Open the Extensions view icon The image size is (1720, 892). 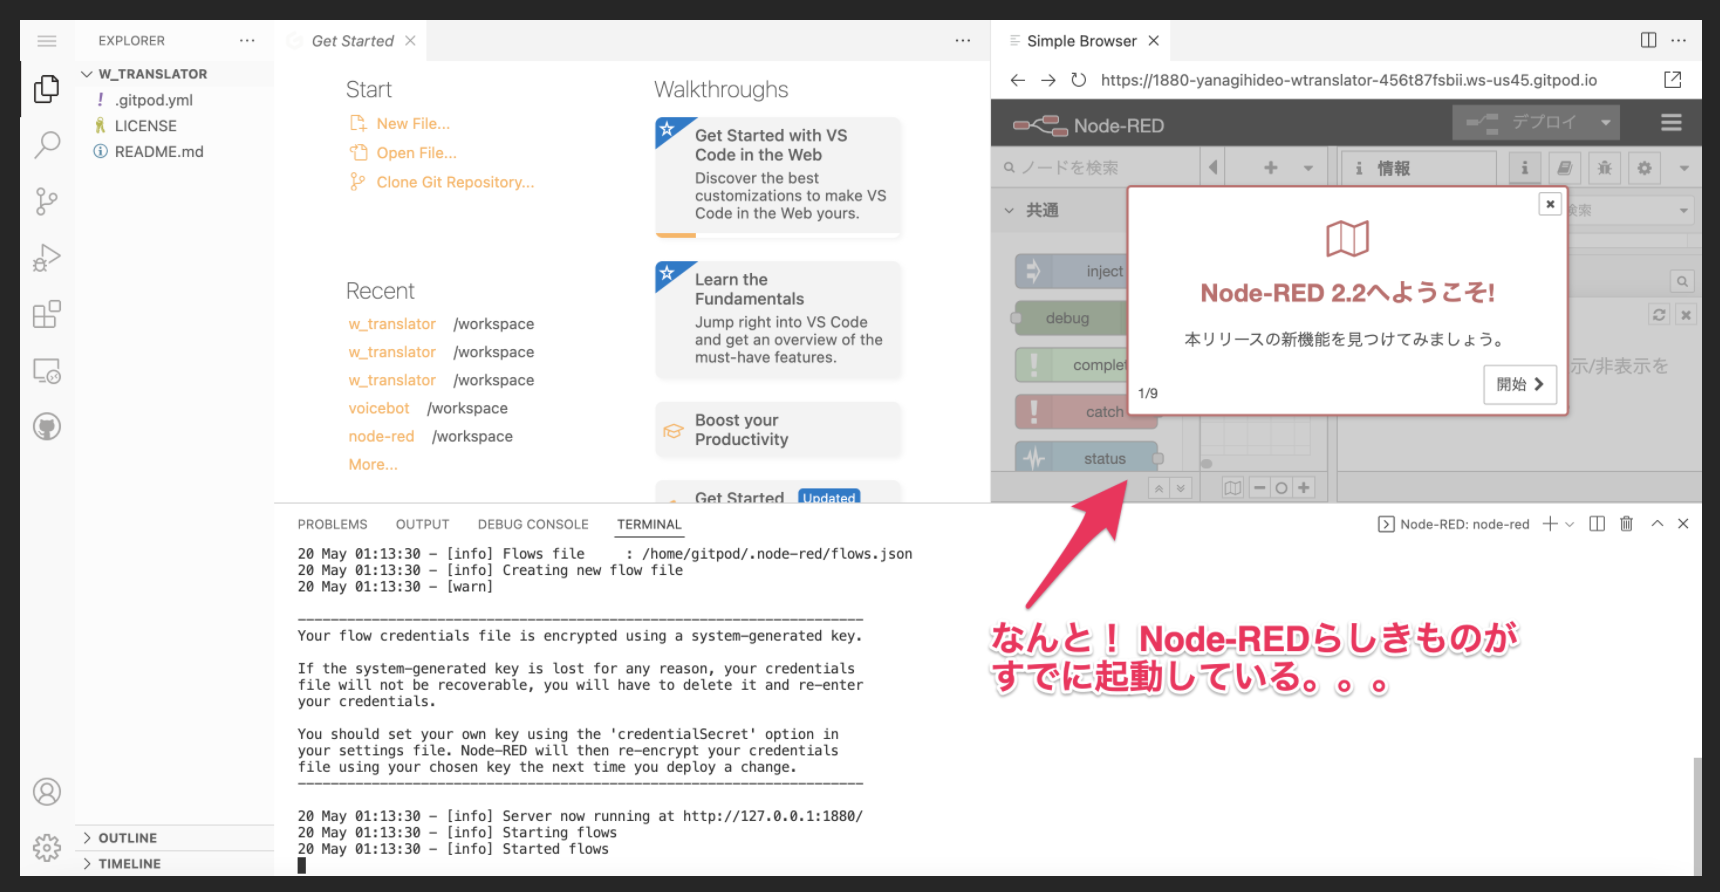point(46,314)
